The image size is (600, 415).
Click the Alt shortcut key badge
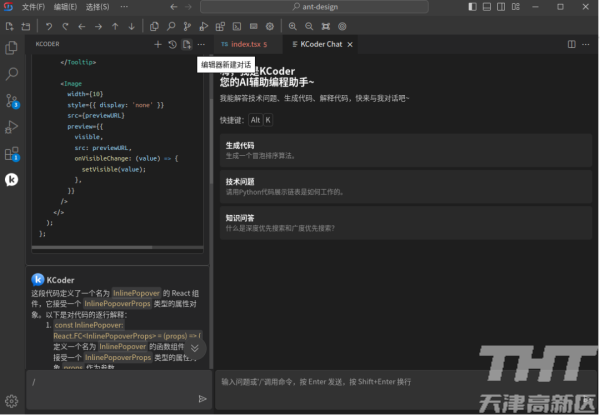(255, 120)
